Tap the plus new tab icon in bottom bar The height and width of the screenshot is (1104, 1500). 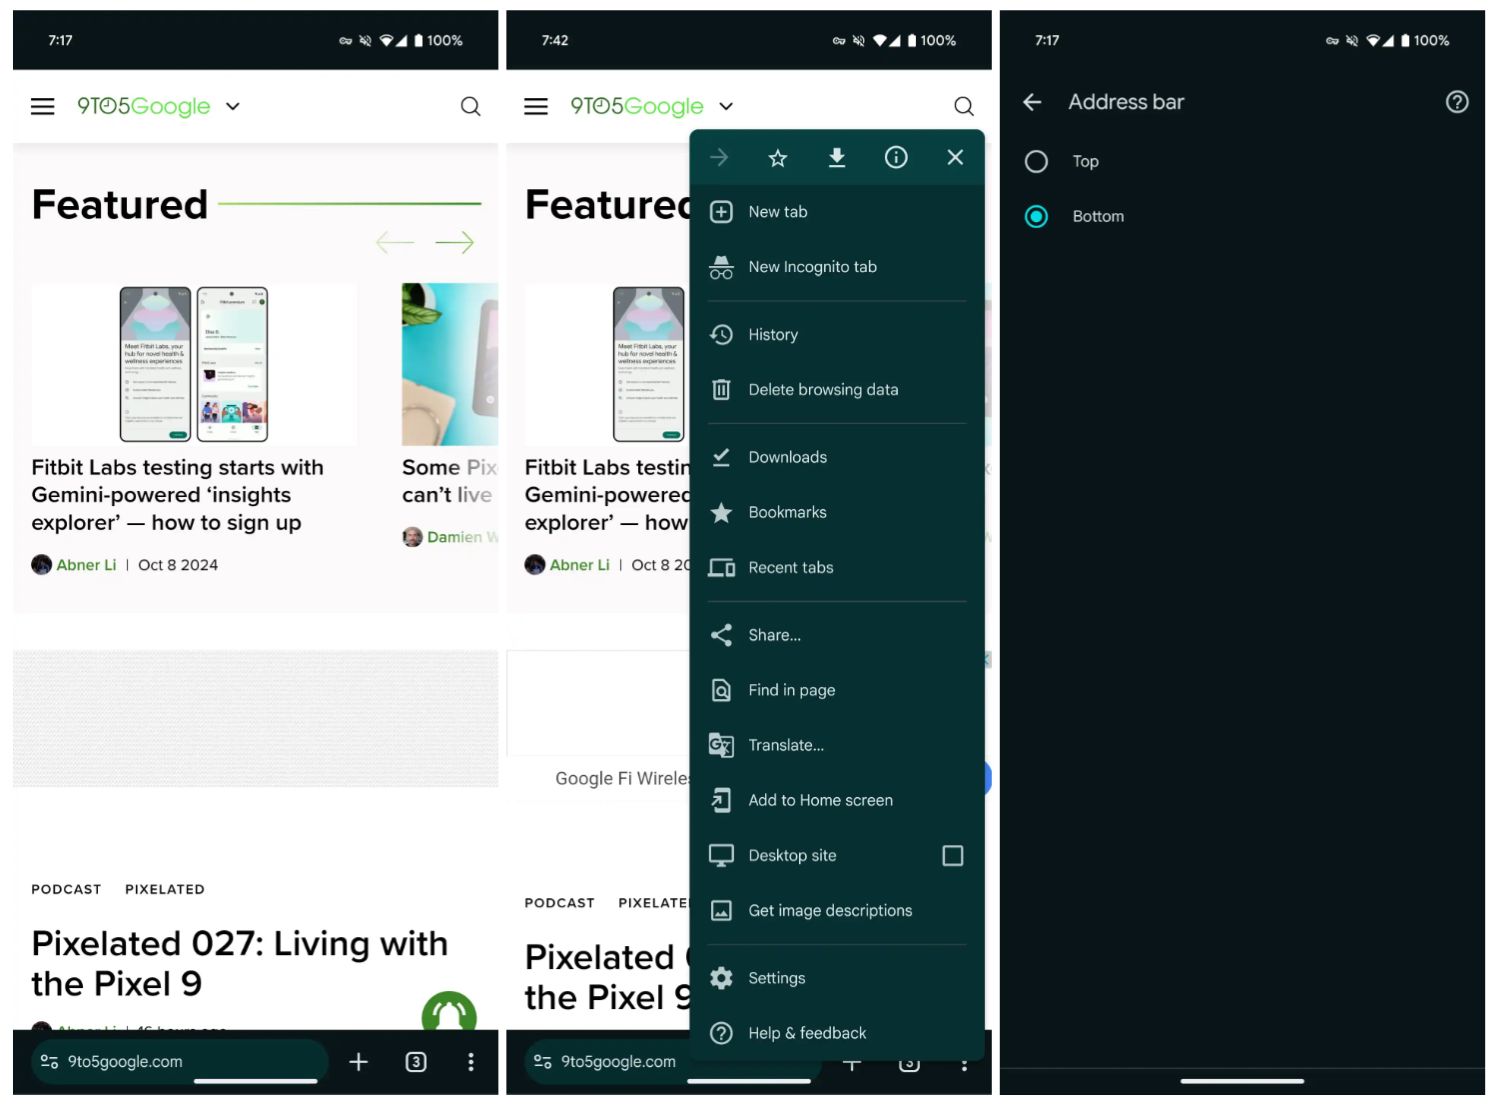pos(358,1062)
